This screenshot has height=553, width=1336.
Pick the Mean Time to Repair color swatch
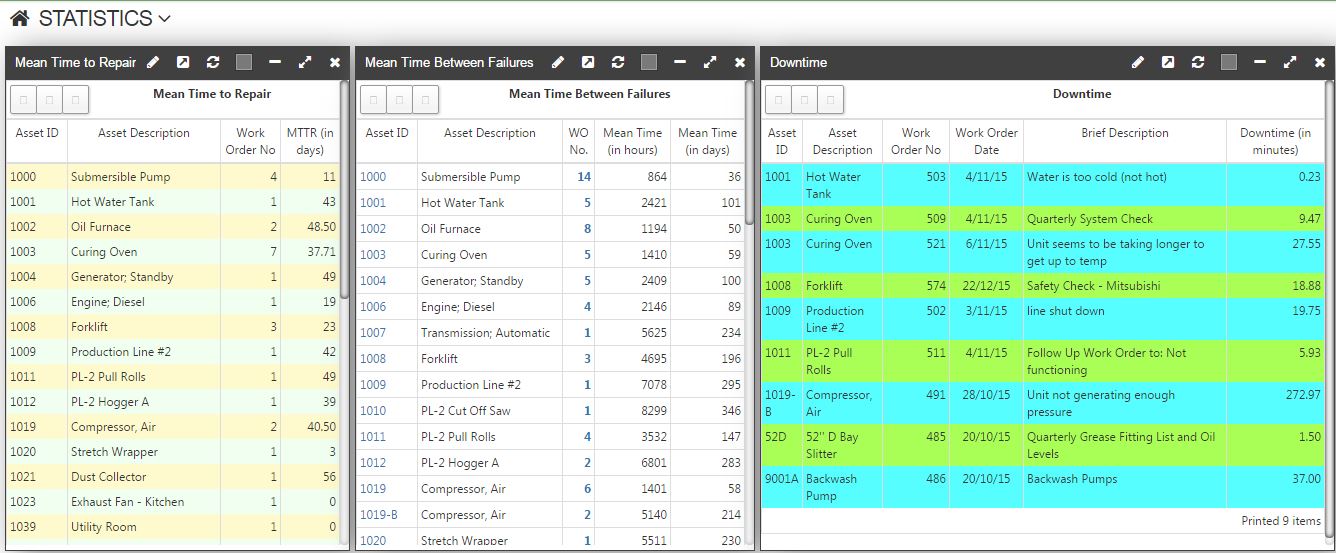pos(244,62)
